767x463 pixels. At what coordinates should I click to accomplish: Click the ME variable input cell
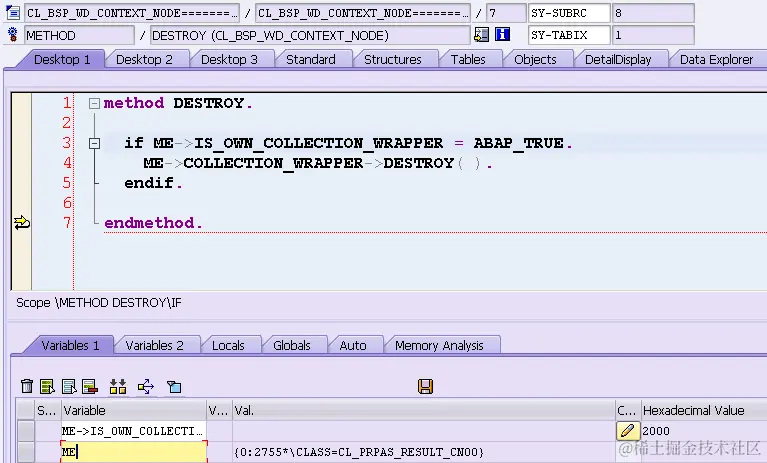pyautogui.click(x=134, y=452)
